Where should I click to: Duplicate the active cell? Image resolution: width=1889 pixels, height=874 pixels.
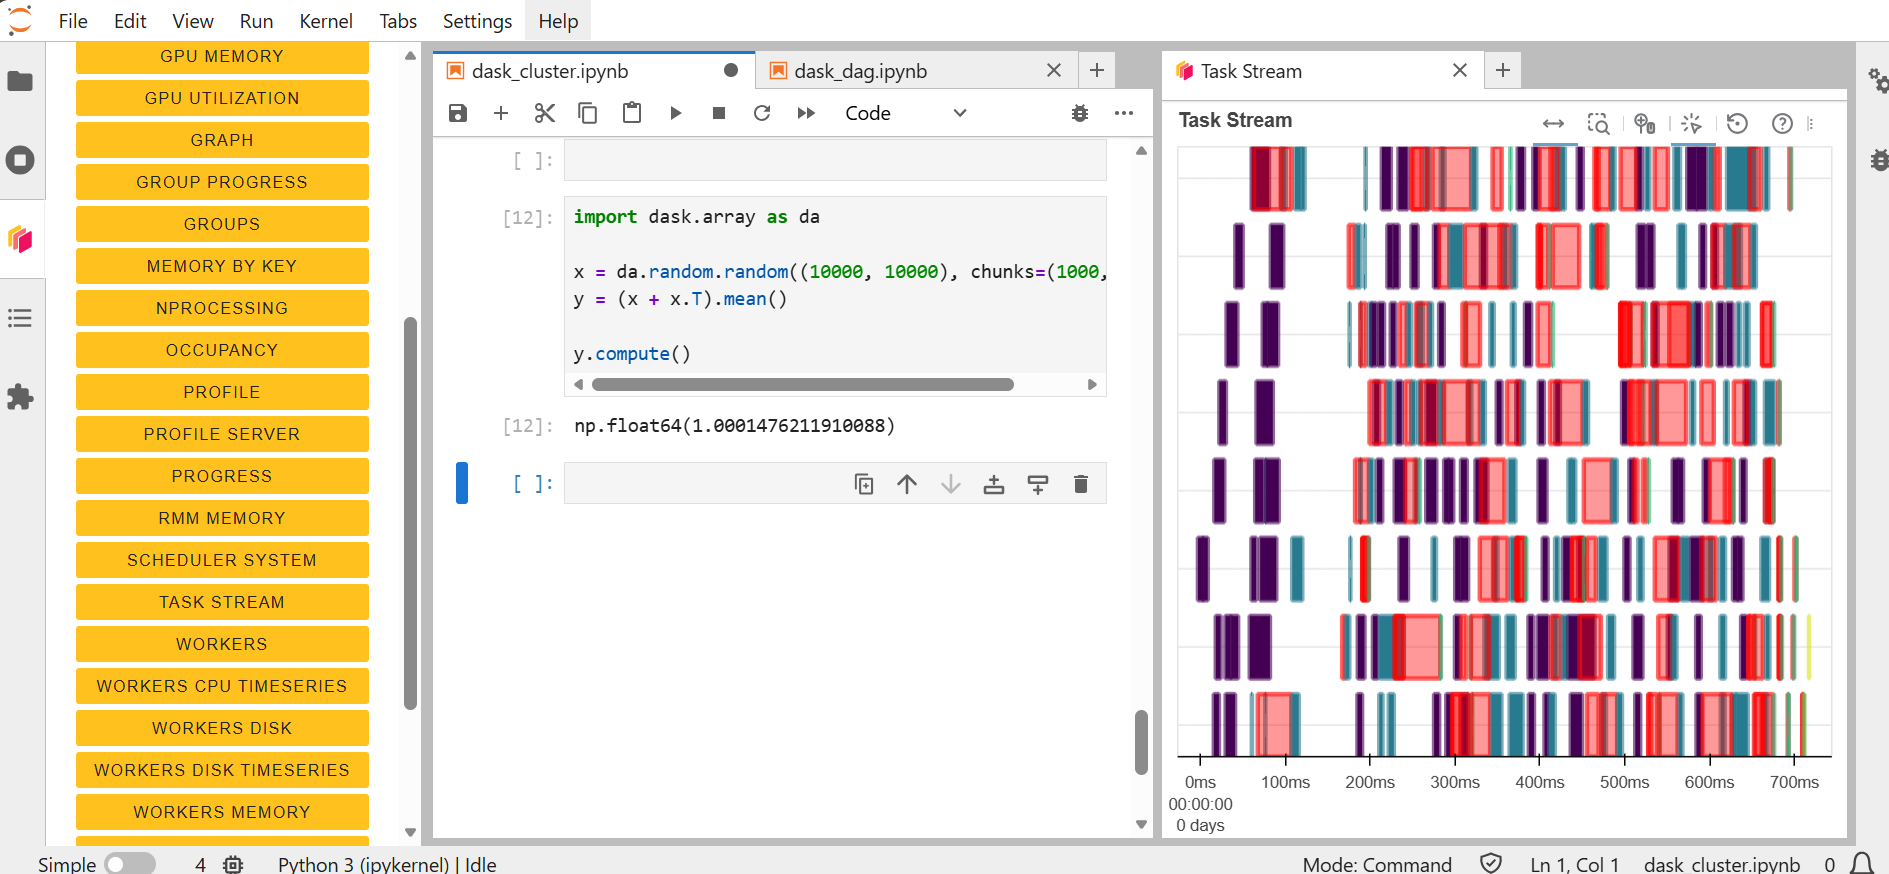click(864, 484)
